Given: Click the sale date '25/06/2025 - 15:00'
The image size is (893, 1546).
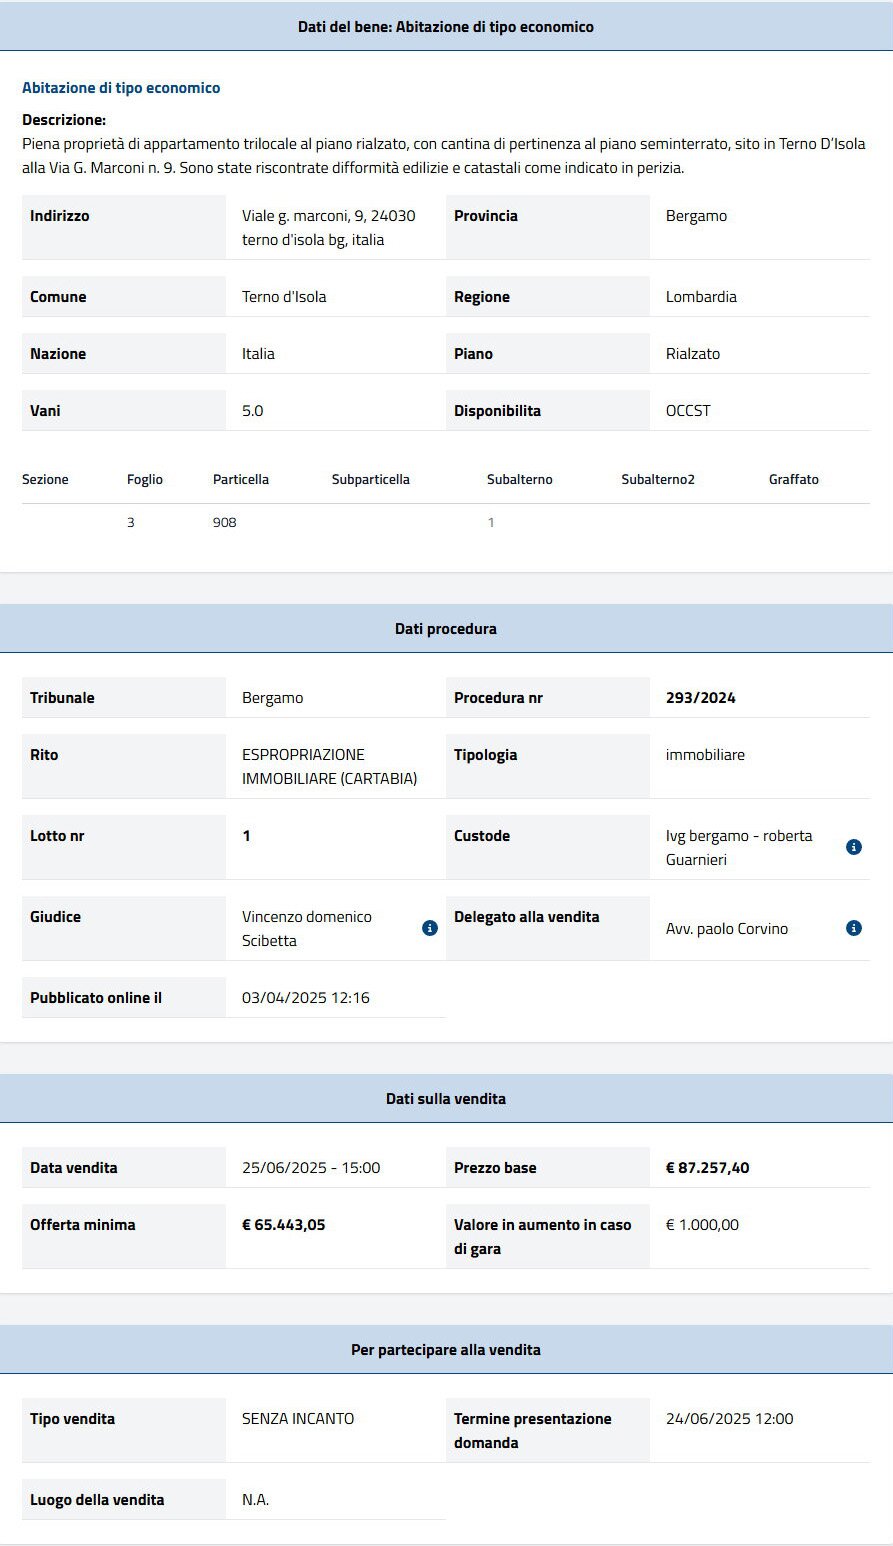Looking at the screenshot, I should coord(311,1168).
